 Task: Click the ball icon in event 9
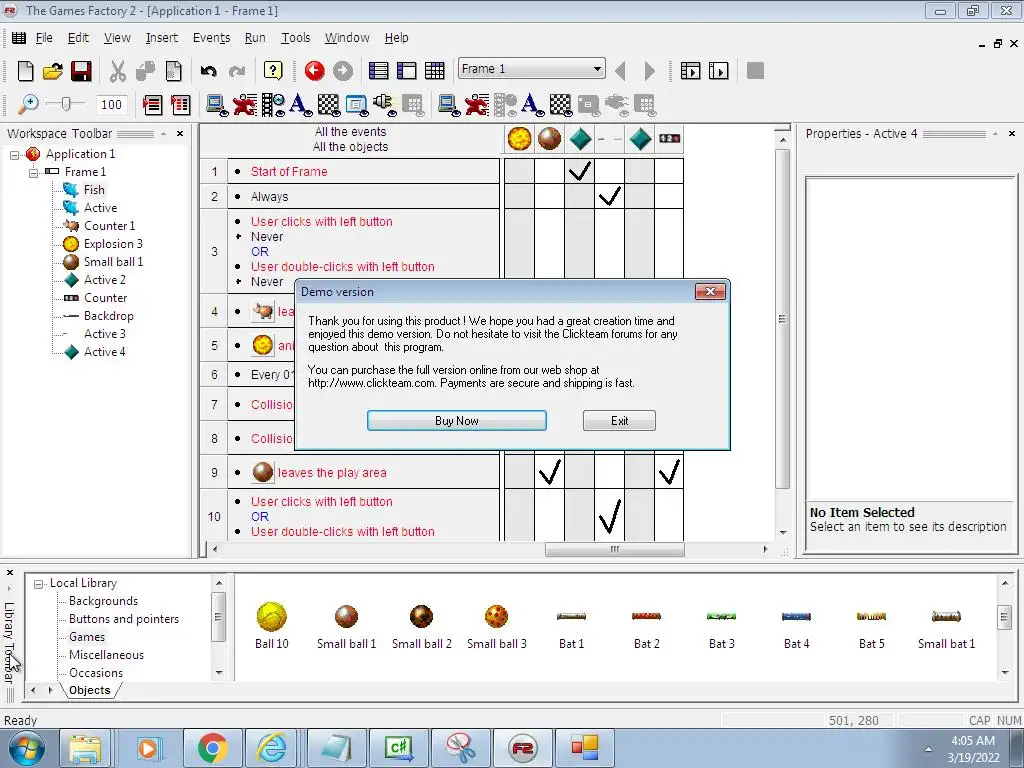pyautogui.click(x=263, y=472)
